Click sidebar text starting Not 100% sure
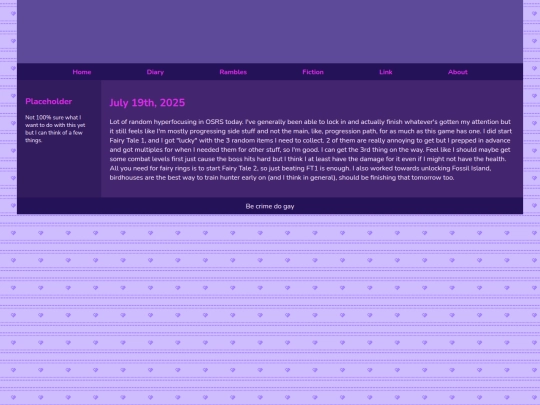 55,129
